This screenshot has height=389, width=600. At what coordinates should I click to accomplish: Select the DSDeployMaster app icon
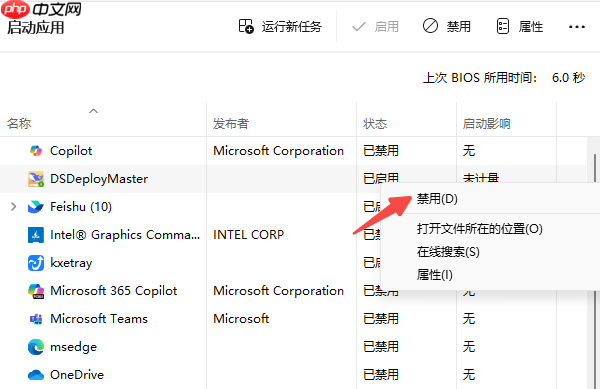pyautogui.click(x=36, y=179)
